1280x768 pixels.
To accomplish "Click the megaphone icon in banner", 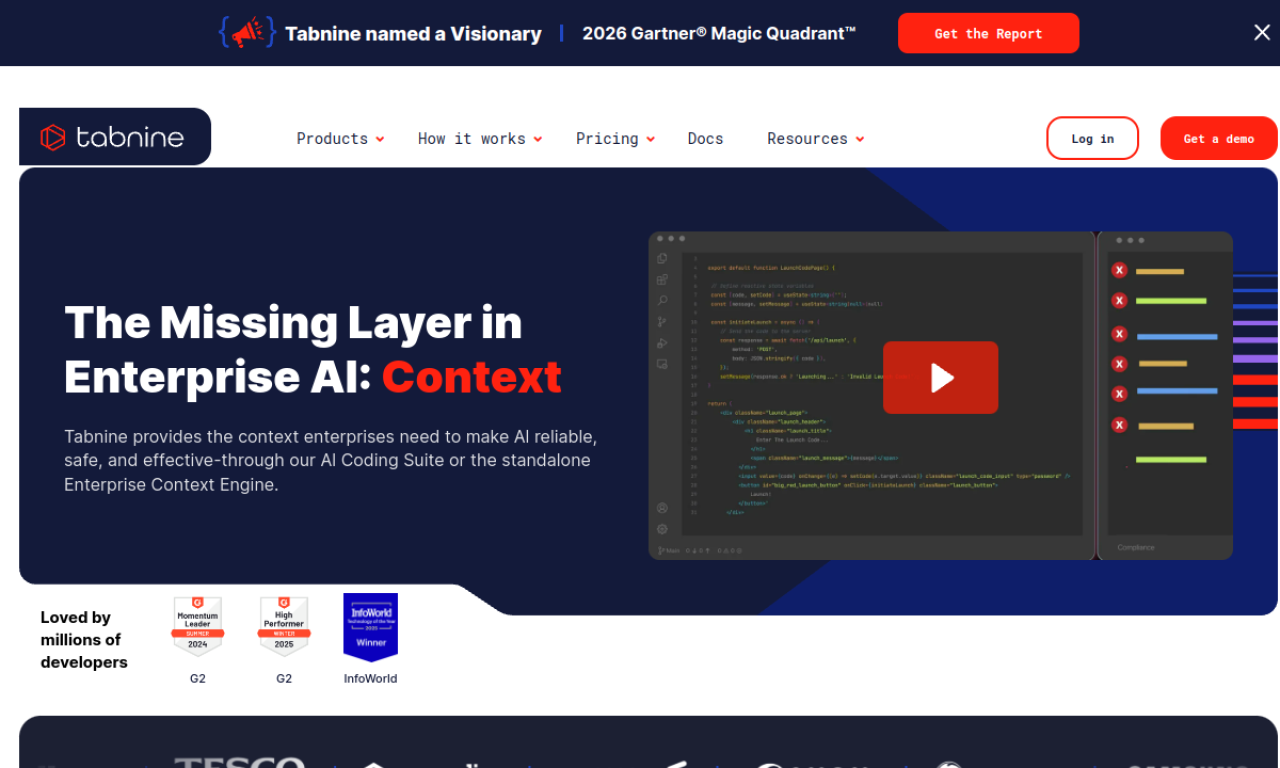I will (247, 33).
